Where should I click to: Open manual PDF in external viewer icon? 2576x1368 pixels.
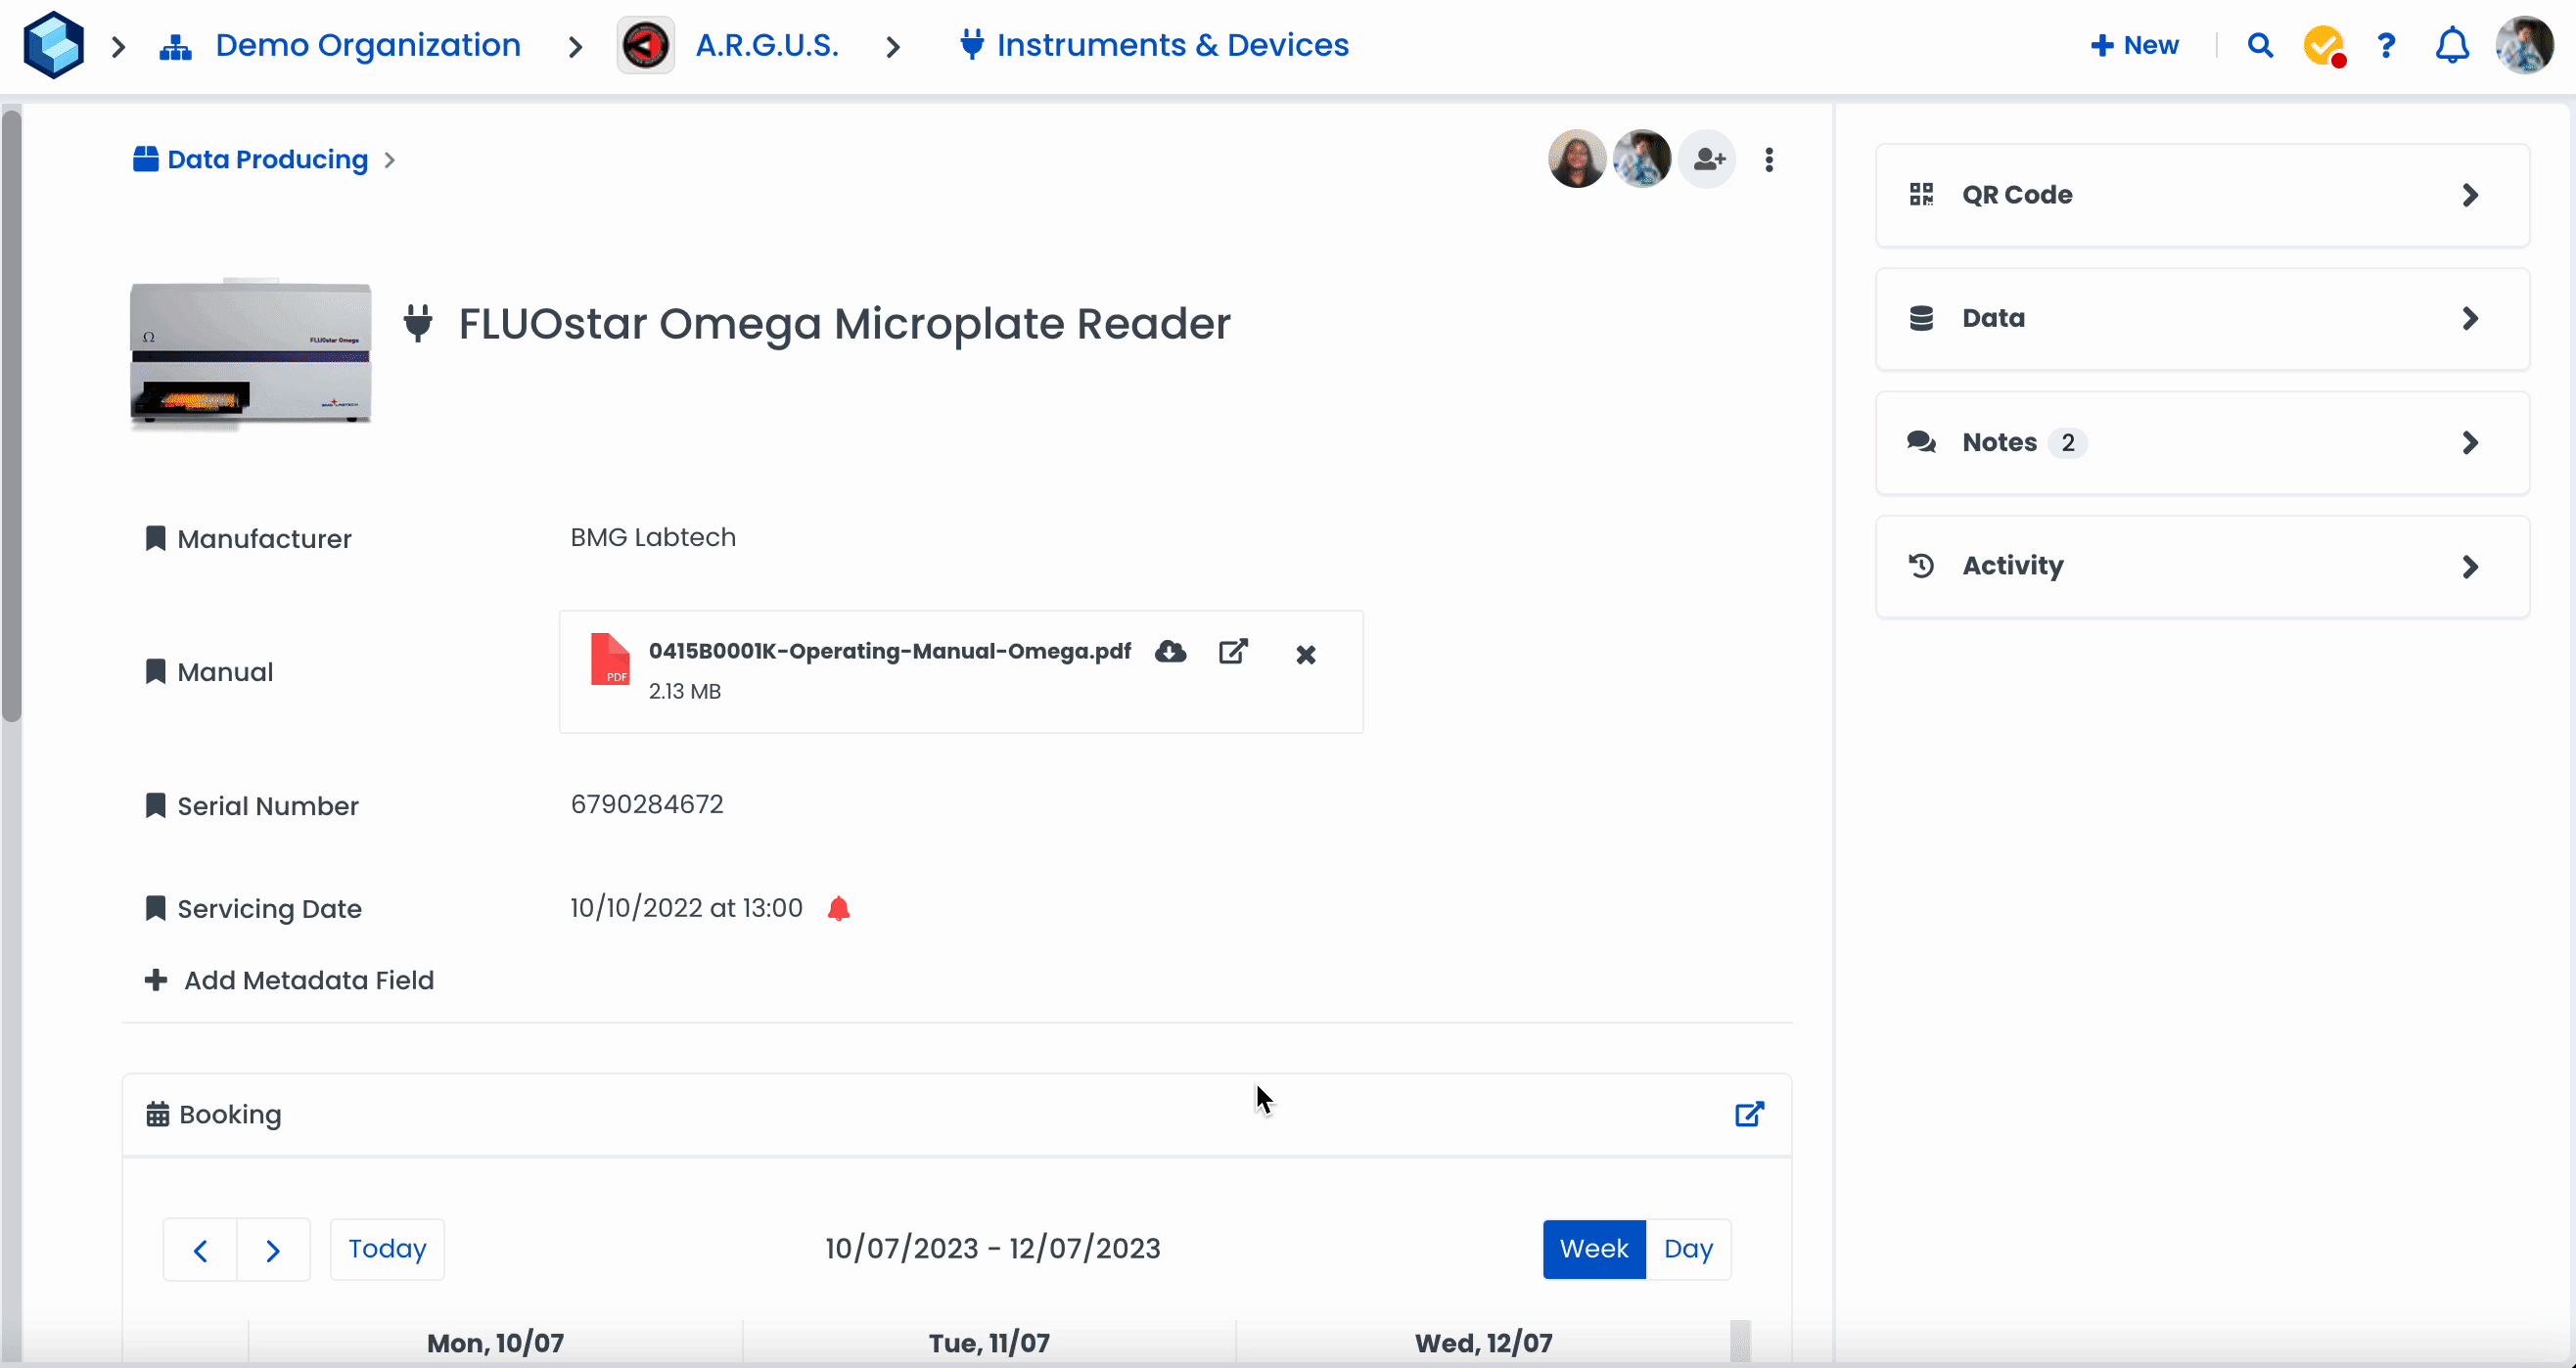[x=1233, y=652]
